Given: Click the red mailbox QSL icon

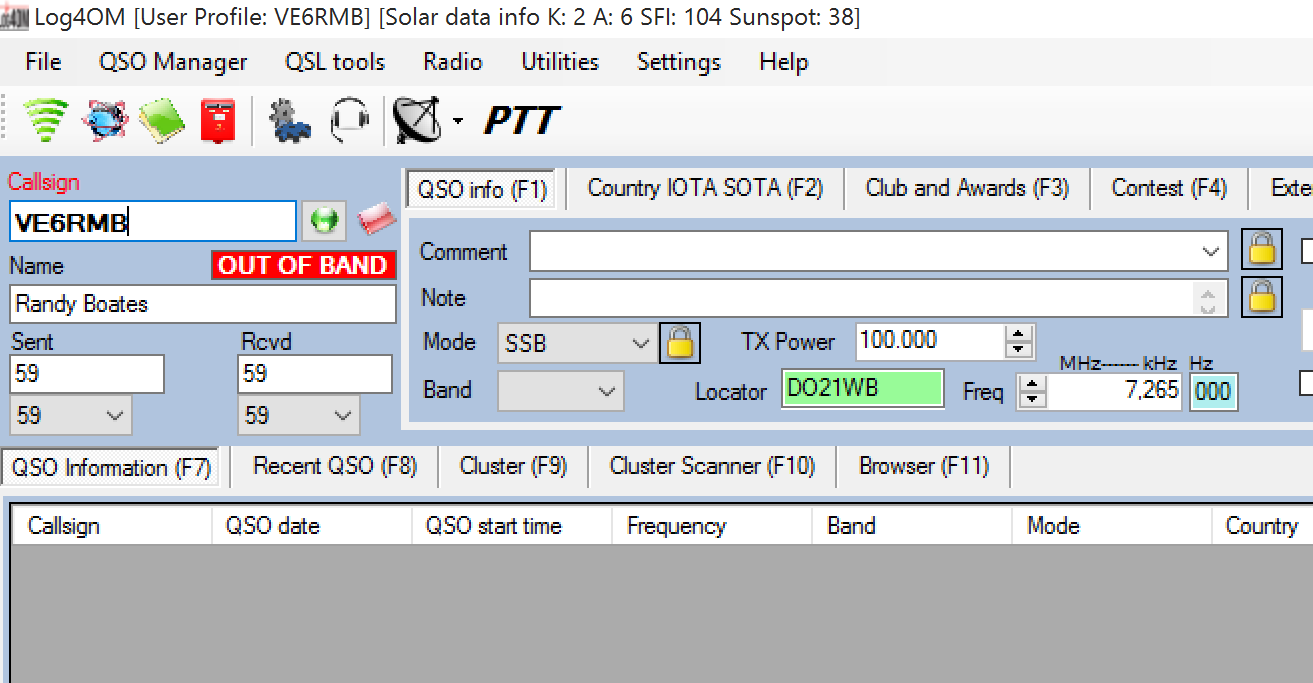Looking at the screenshot, I should 217,120.
